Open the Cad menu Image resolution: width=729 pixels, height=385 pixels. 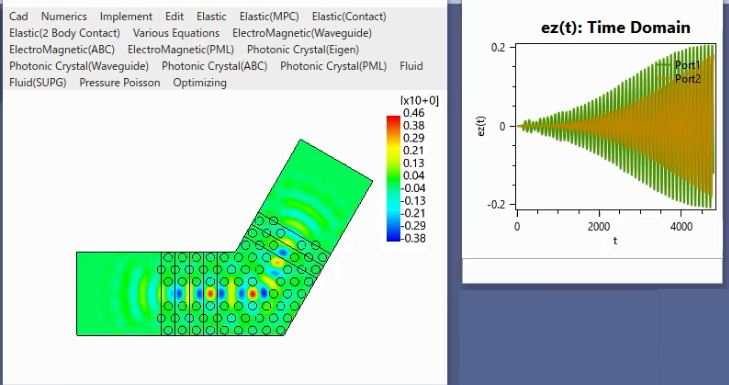coord(19,16)
